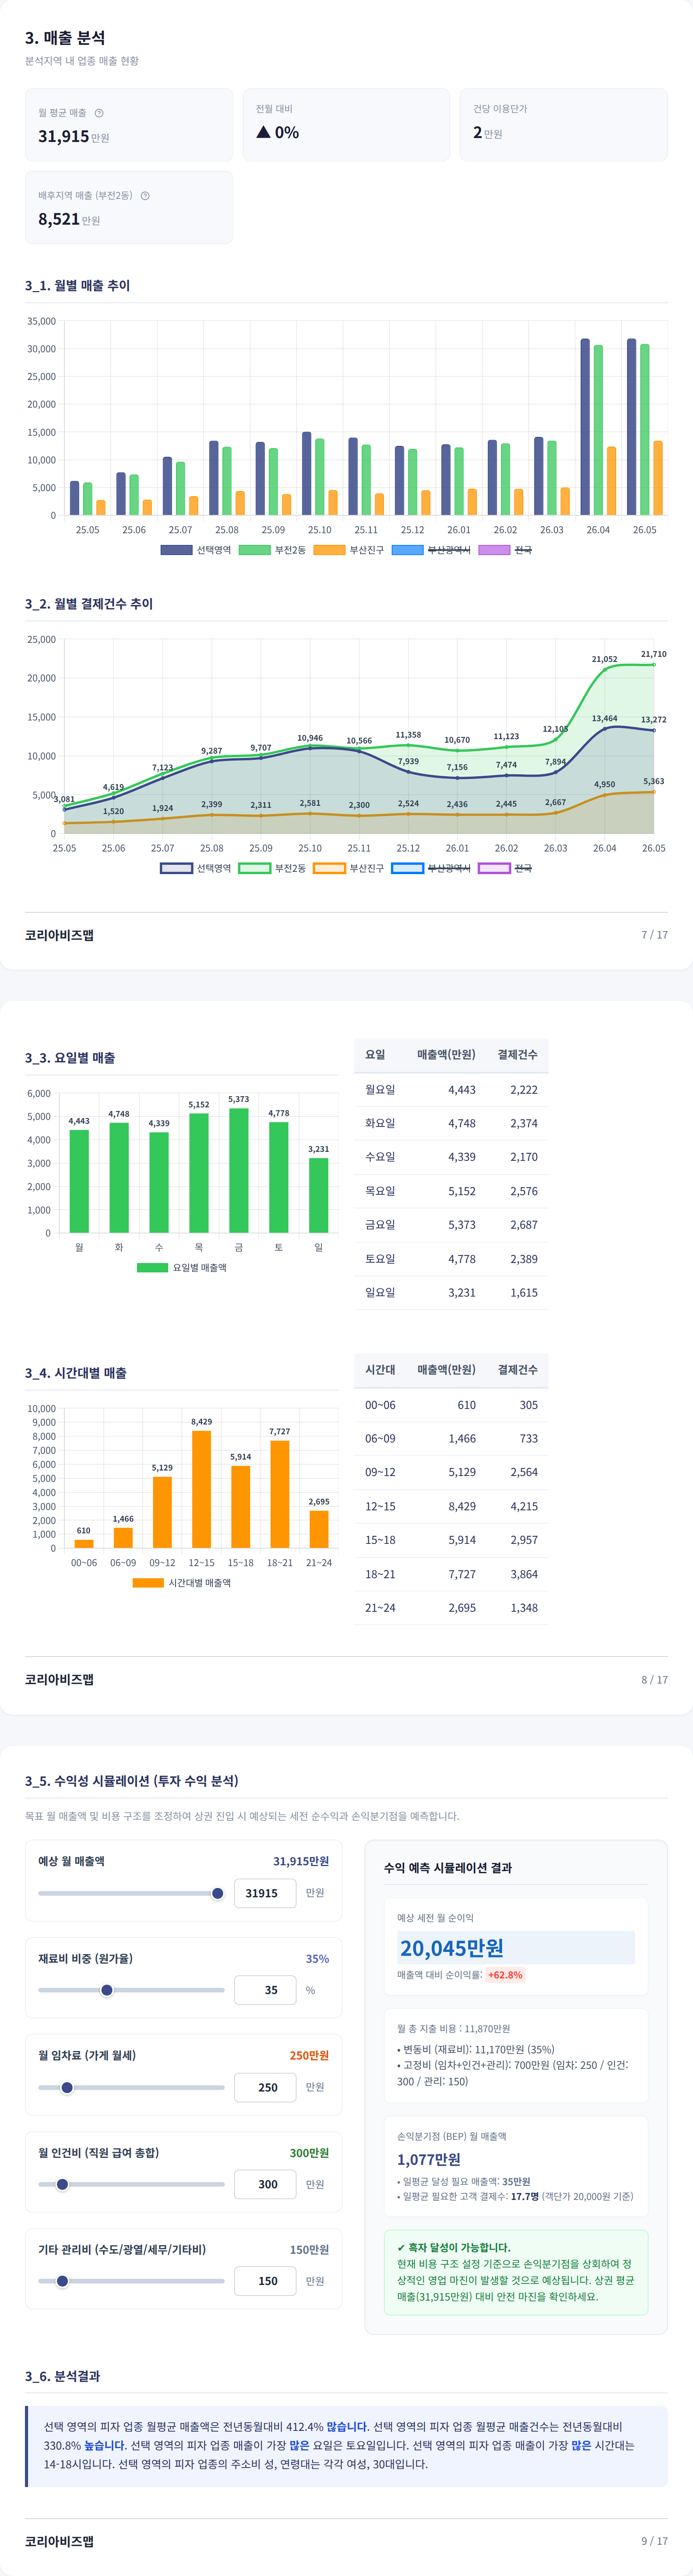The image size is (693, 2576).
Task: Click the help icon beside 월 평균 매출
Action: [99, 113]
